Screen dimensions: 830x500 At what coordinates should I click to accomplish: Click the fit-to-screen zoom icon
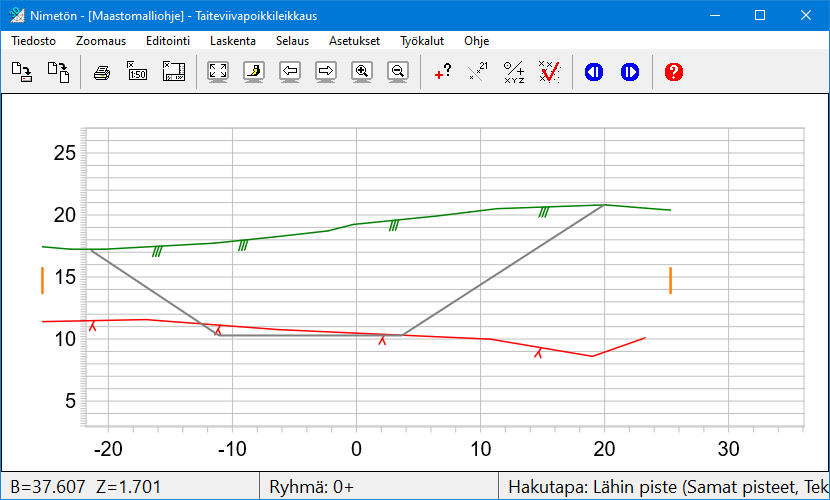point(218,72)
